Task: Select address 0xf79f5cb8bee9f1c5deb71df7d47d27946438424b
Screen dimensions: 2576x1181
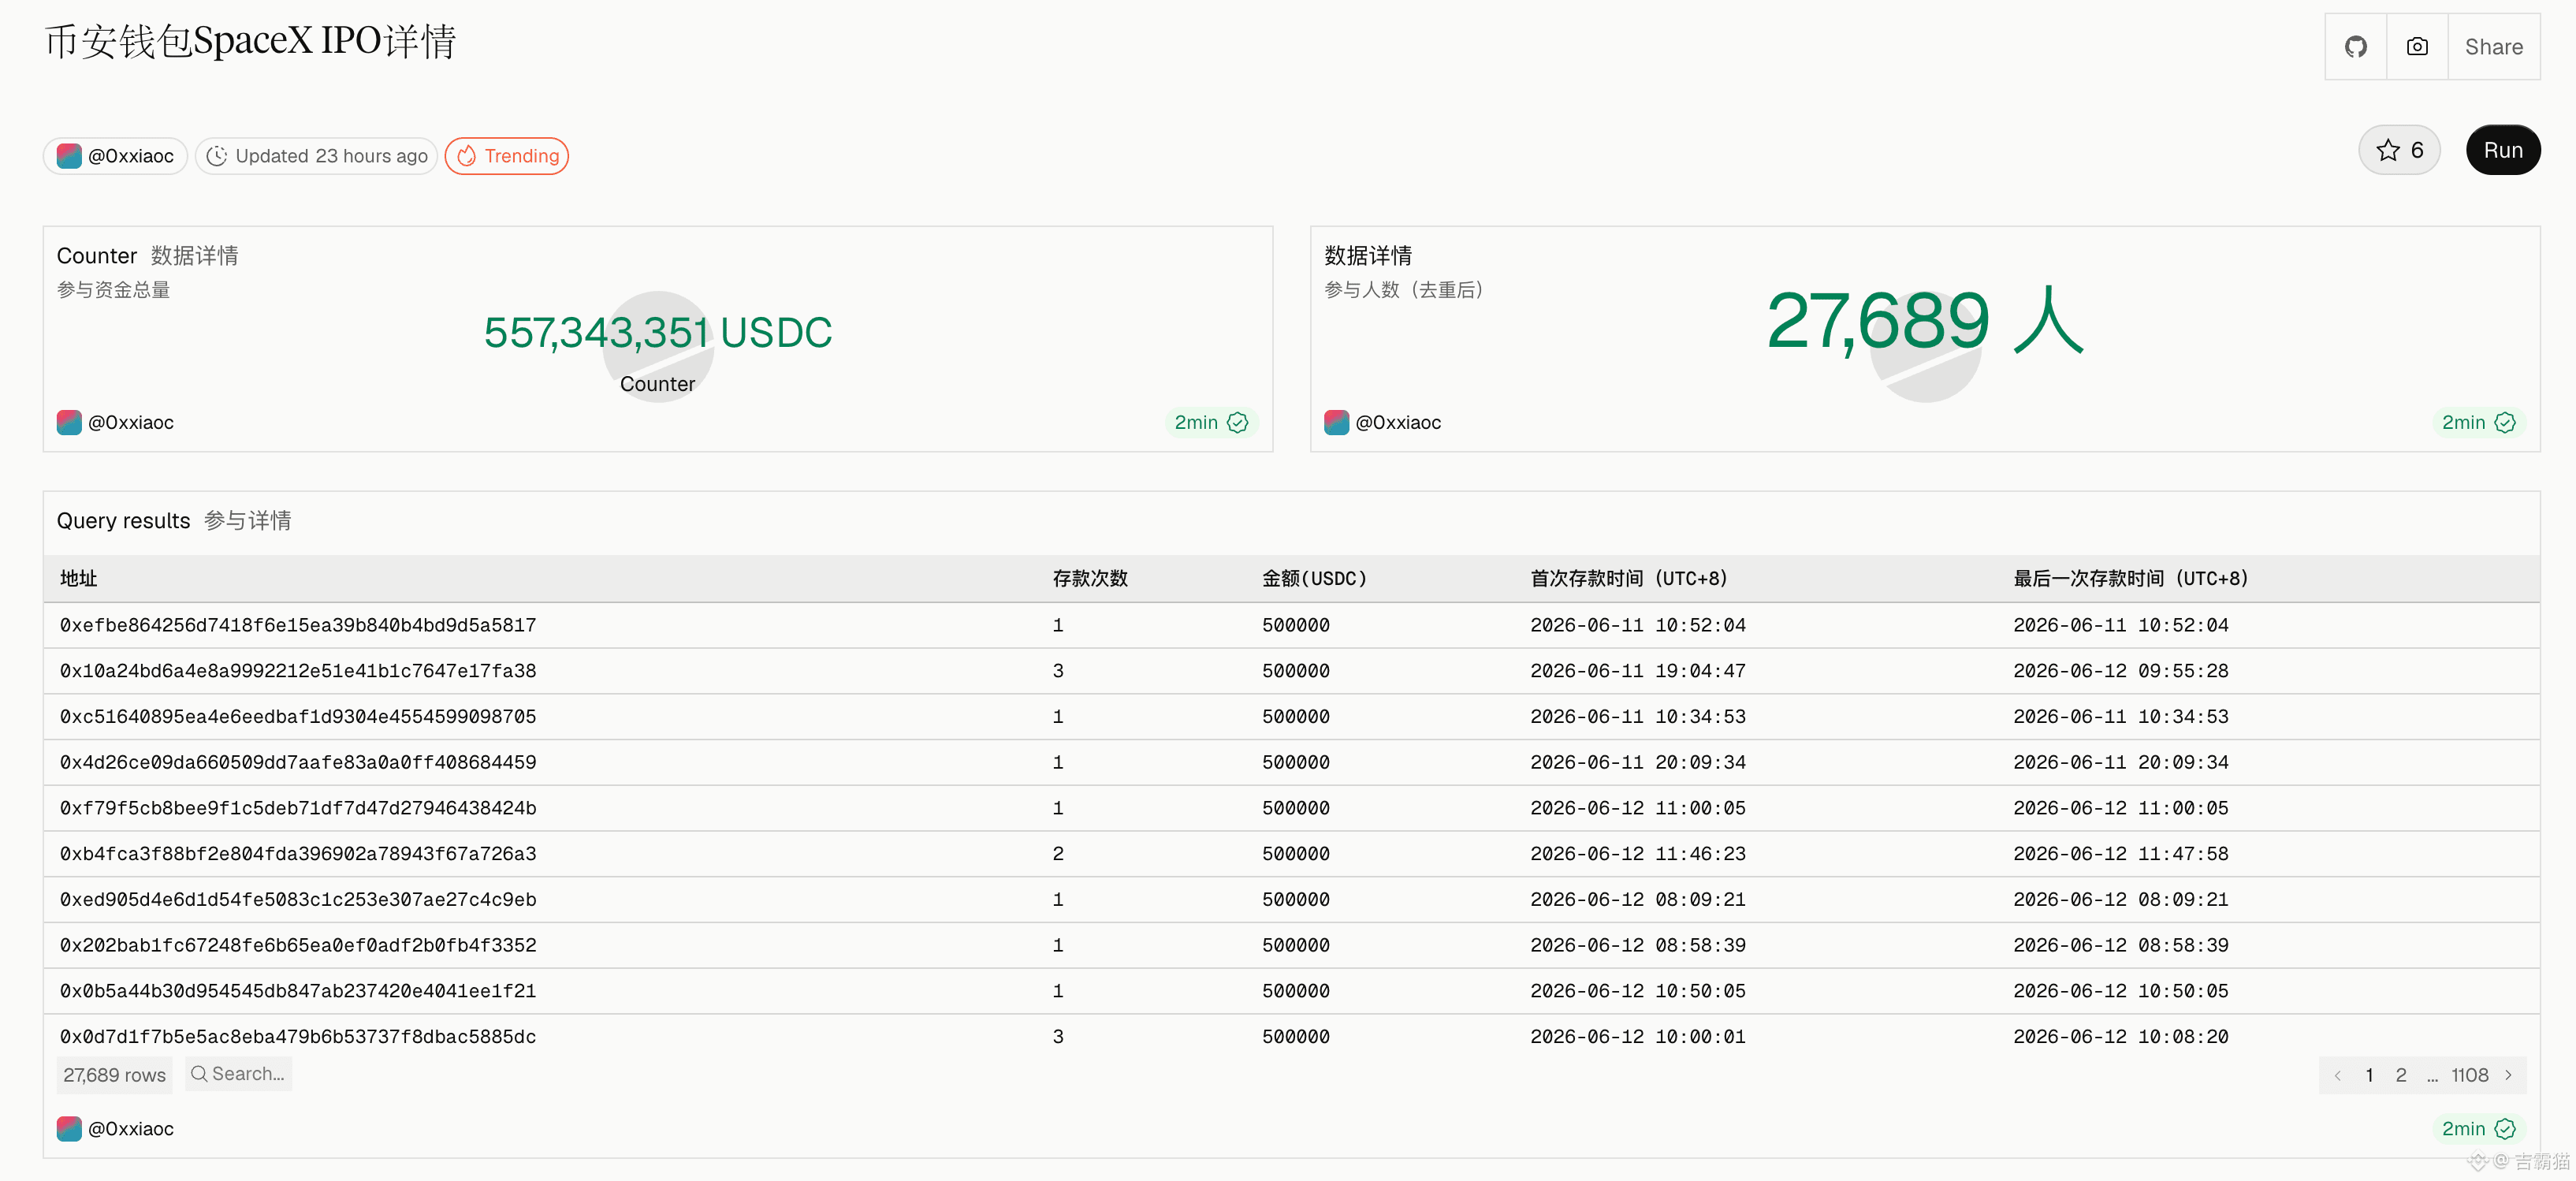Action: (298, 808)
